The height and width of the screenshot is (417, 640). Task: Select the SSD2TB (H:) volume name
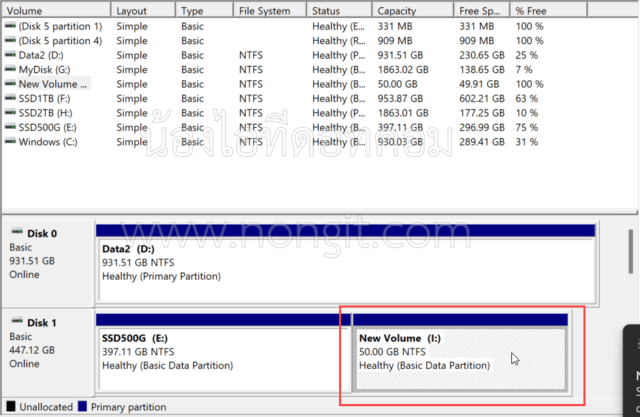(x=45, y=113)
